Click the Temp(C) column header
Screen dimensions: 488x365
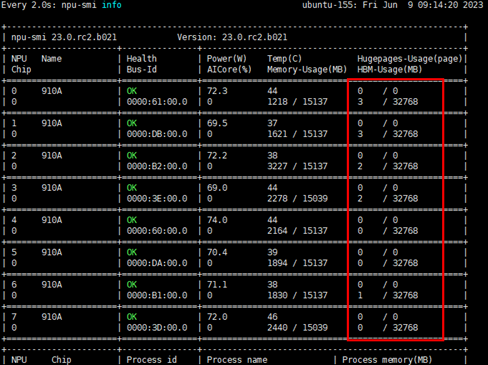pyautogui.click(x=284, y=59)
